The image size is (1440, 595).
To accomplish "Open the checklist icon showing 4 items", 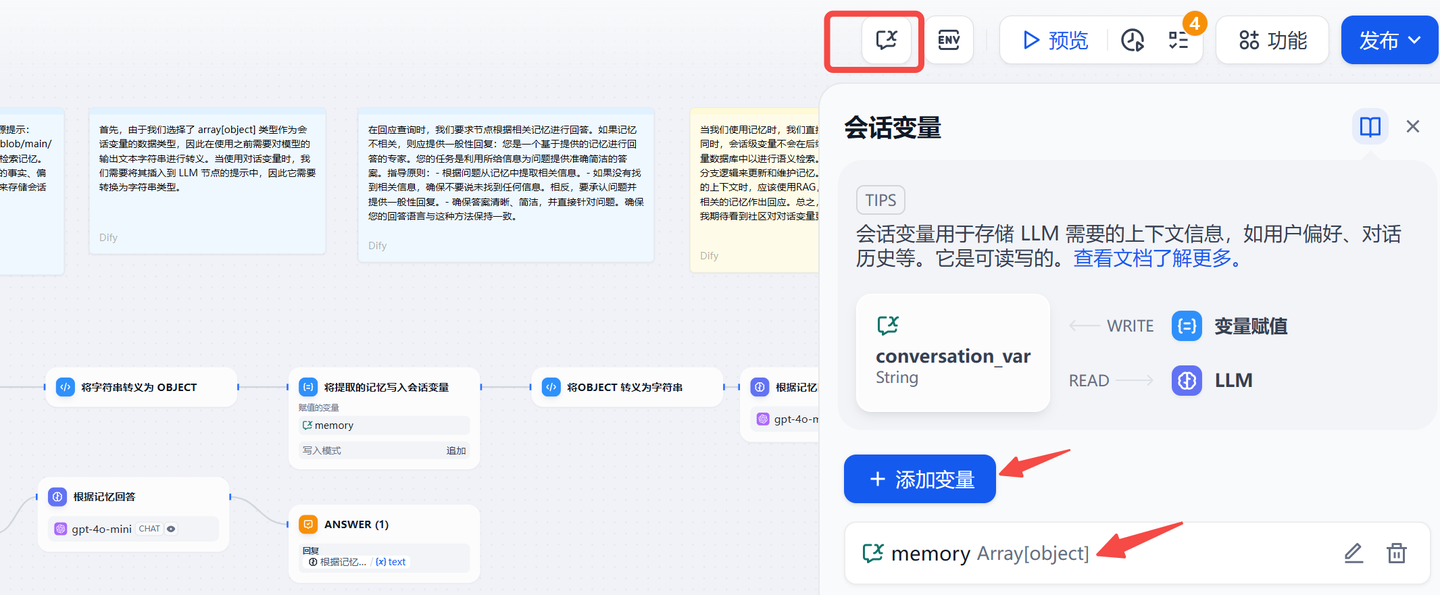I will pyautogui.click(x=1177, y=39).
